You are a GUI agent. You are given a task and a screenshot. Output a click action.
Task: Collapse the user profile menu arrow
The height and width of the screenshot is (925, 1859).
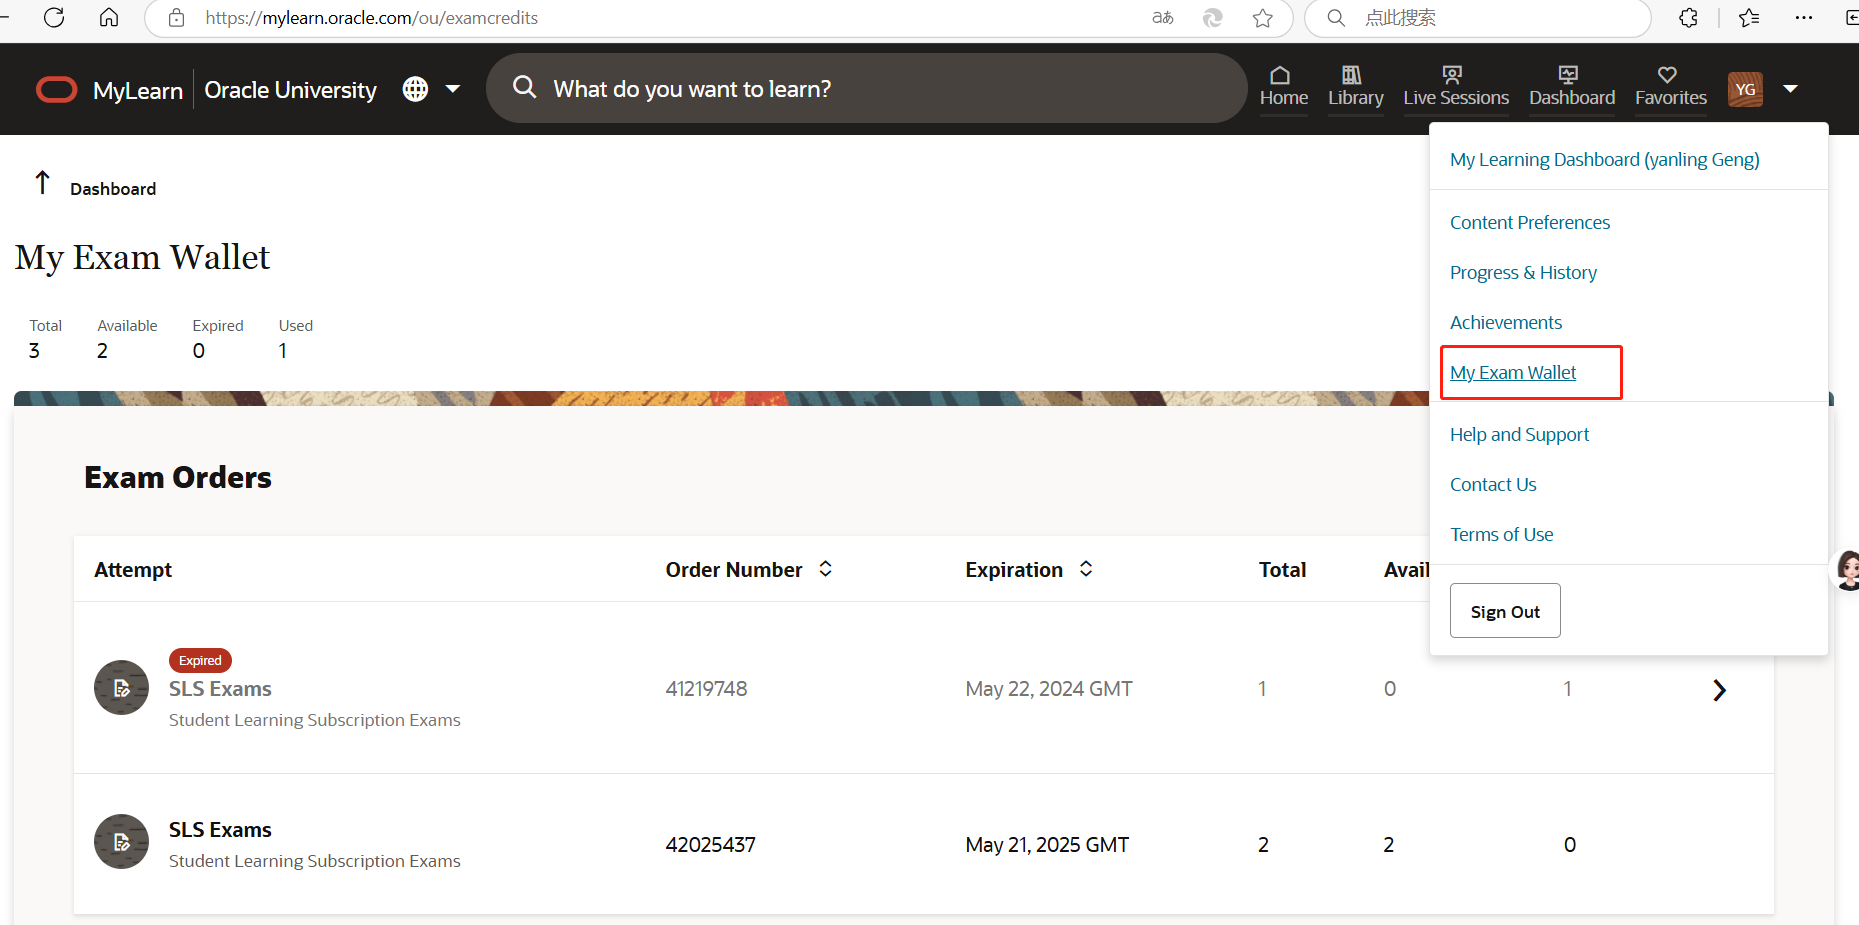pyautogui.click(x=1791, y=89)
